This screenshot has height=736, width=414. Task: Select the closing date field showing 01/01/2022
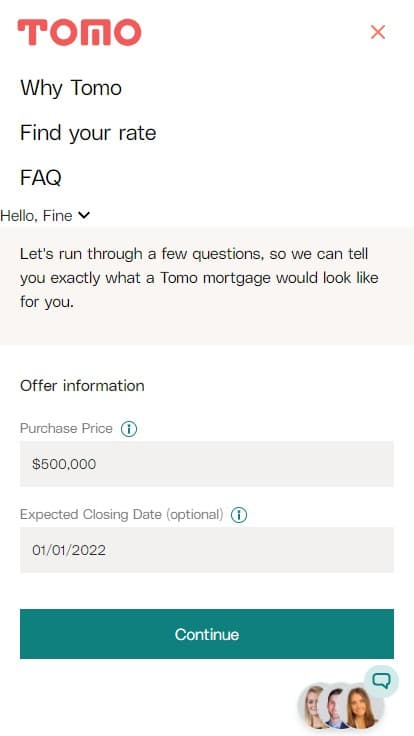(x=207, y=550)
